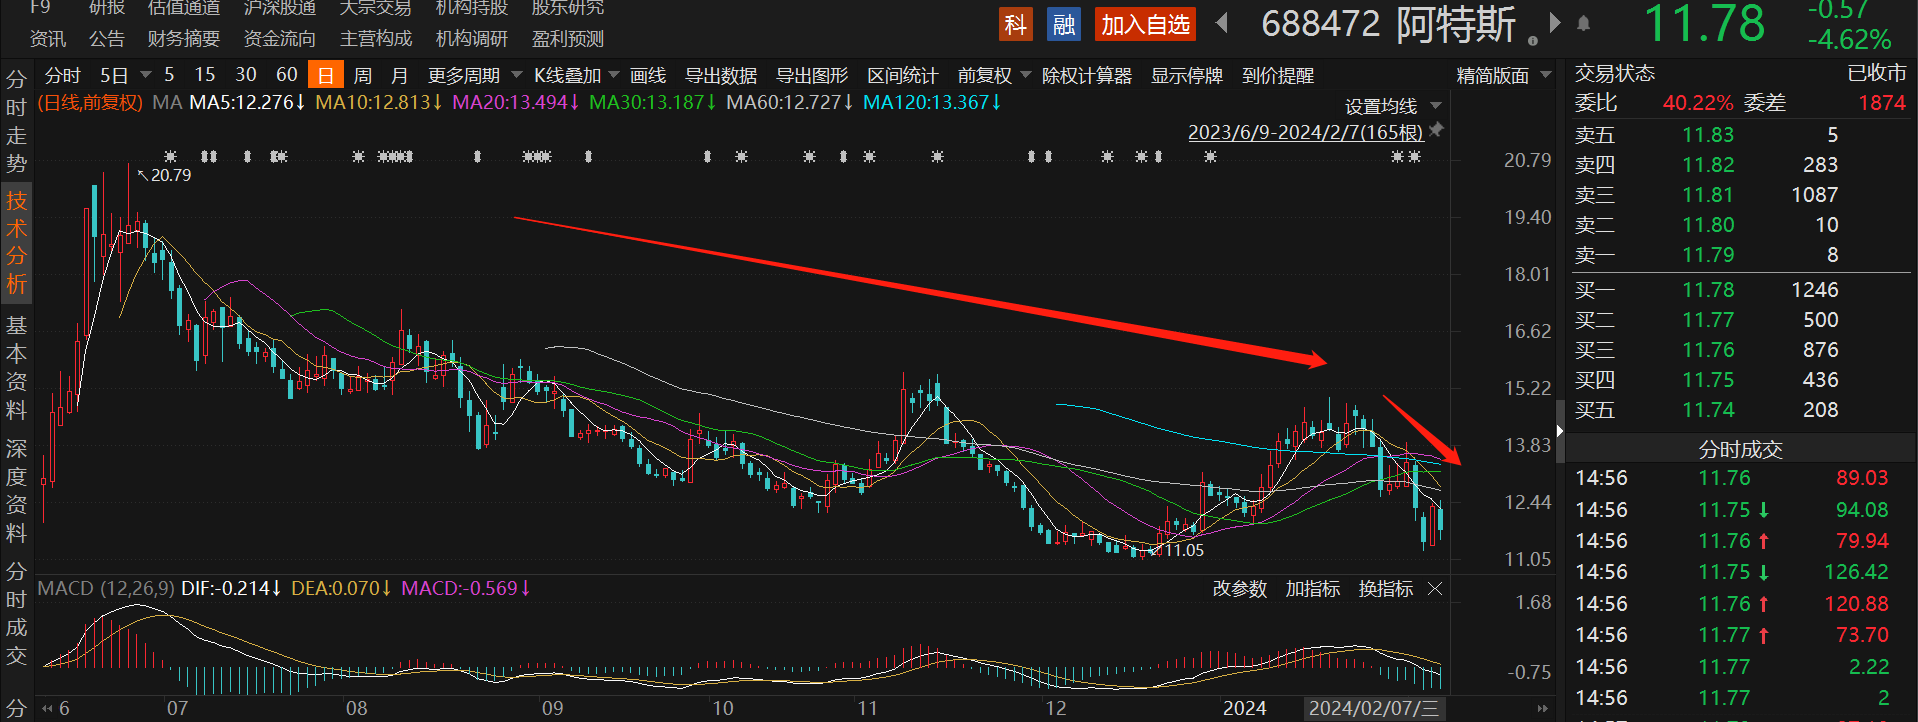Click the 分时成交 panel header
The height and width of the screenshot is (722, 1918).
point(1740,449)
